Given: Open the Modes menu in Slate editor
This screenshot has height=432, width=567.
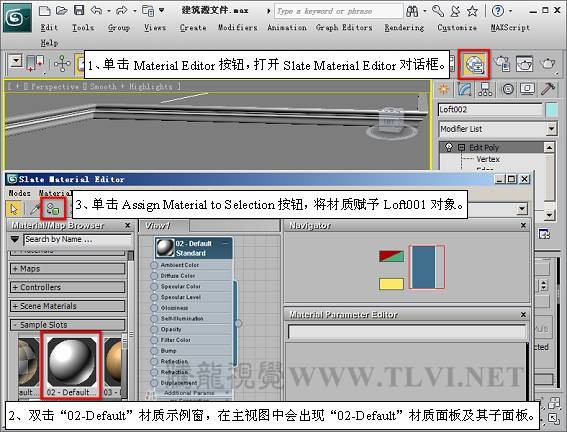Looking at the screenshot, I should click(x=19, y=193).
